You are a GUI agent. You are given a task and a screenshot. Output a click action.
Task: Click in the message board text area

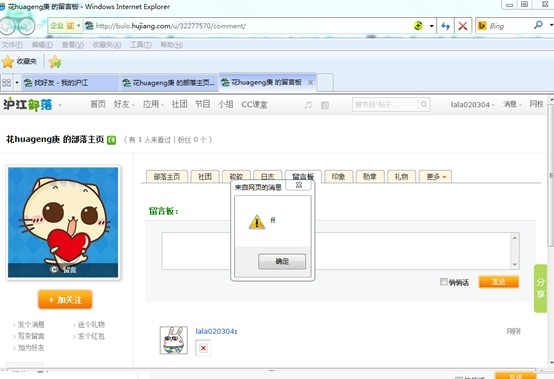(336, 251)
